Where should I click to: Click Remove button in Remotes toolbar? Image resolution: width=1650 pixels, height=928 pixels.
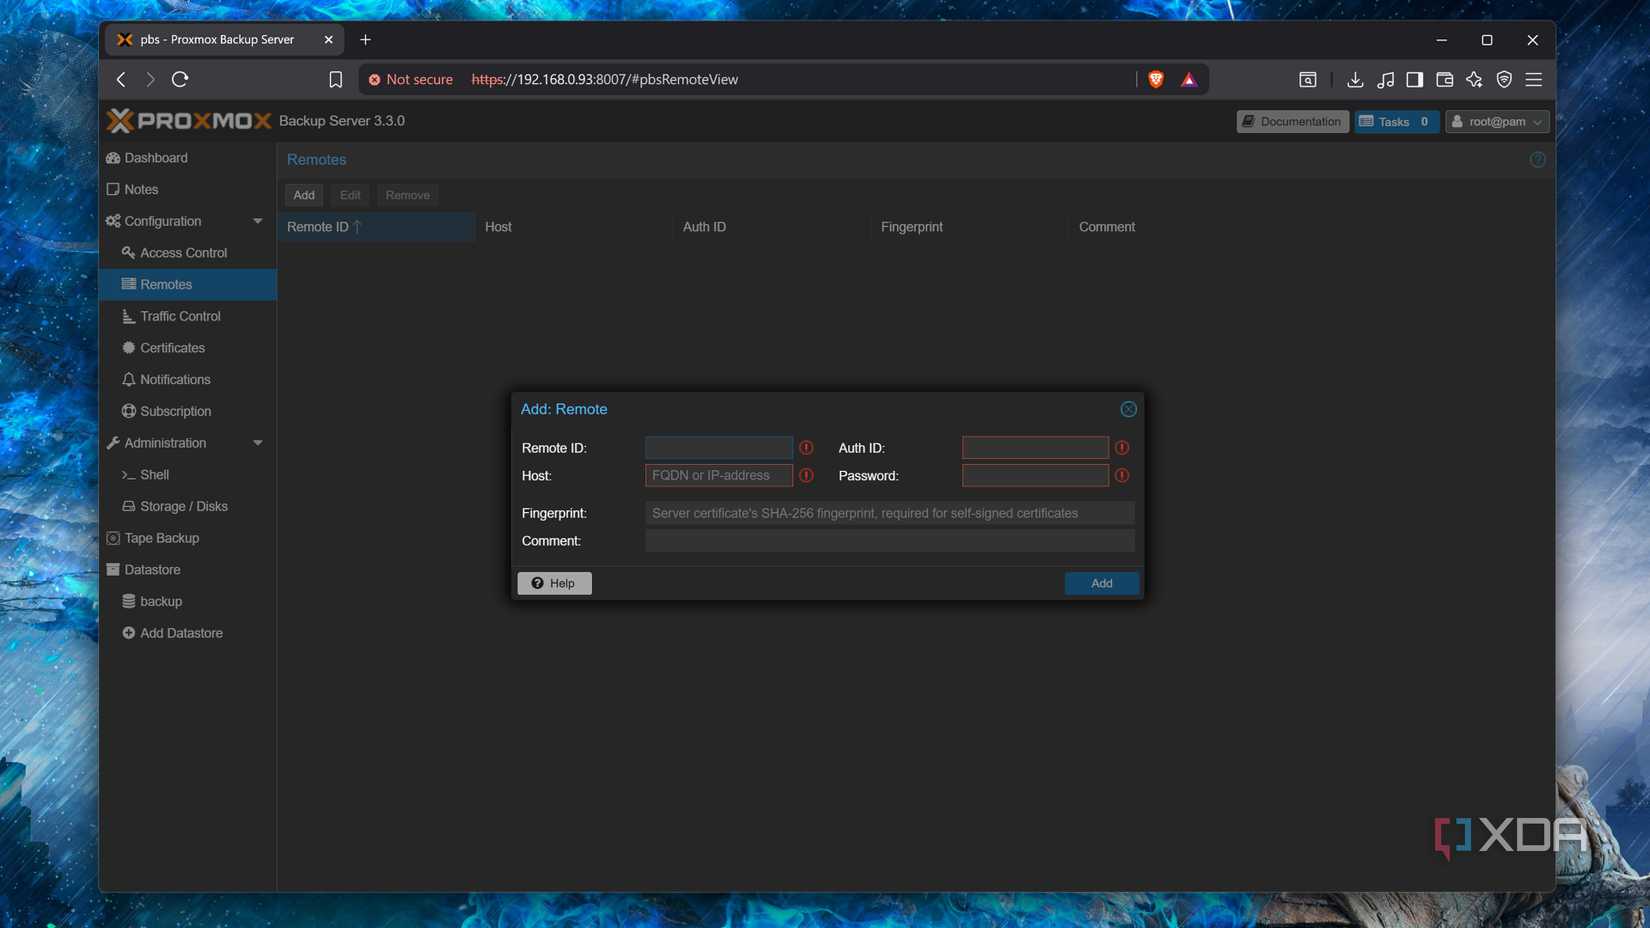(408, 195)
